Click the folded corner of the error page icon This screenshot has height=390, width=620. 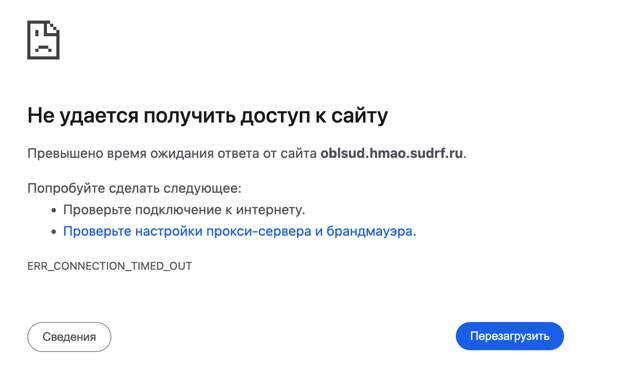tap(53, 27)
